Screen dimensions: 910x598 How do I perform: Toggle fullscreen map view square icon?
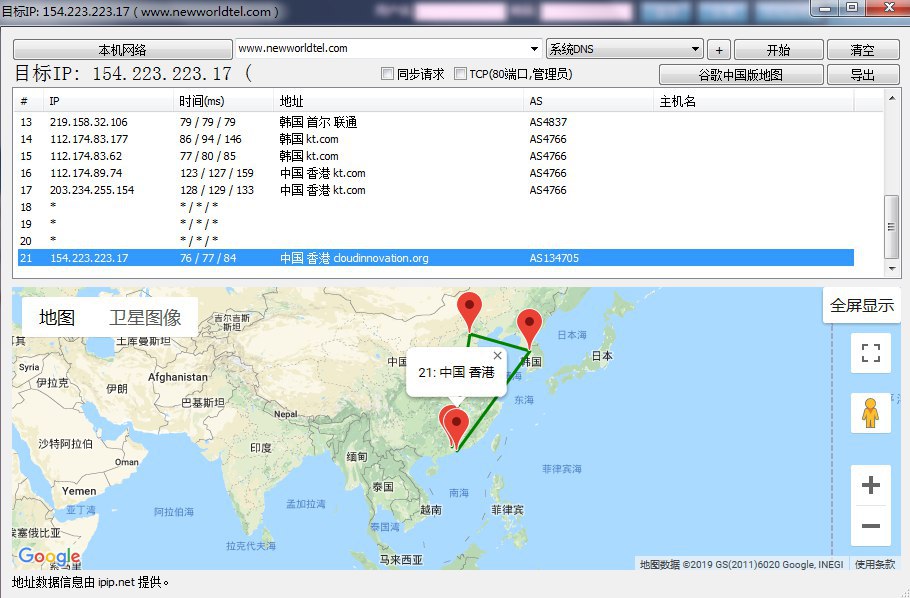870,353
